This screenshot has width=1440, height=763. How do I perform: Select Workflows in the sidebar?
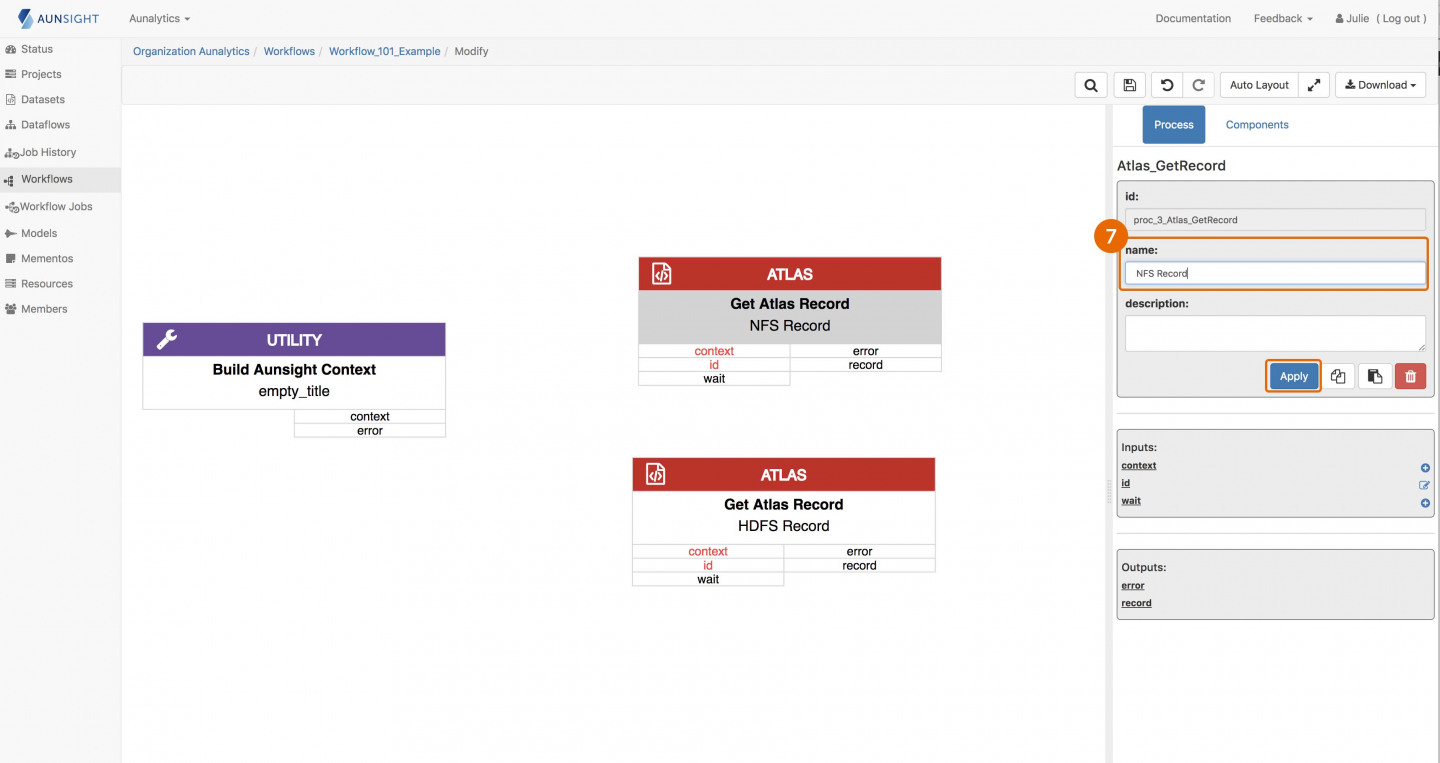[60, 179]
